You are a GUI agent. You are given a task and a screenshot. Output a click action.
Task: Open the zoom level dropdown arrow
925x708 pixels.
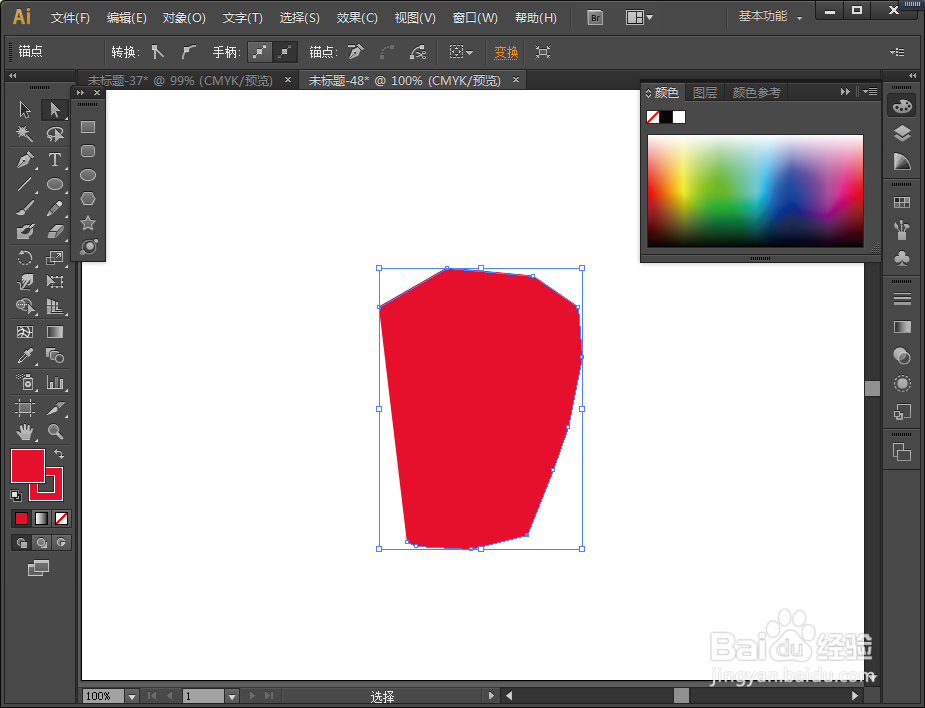[x=132, y=697]
